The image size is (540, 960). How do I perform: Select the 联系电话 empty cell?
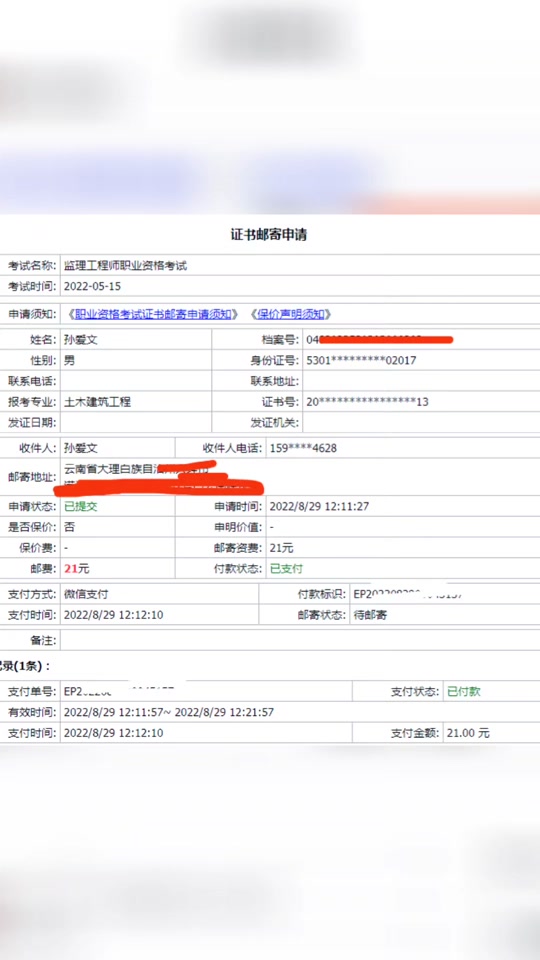pyautogui.click(x=136, y=381)
